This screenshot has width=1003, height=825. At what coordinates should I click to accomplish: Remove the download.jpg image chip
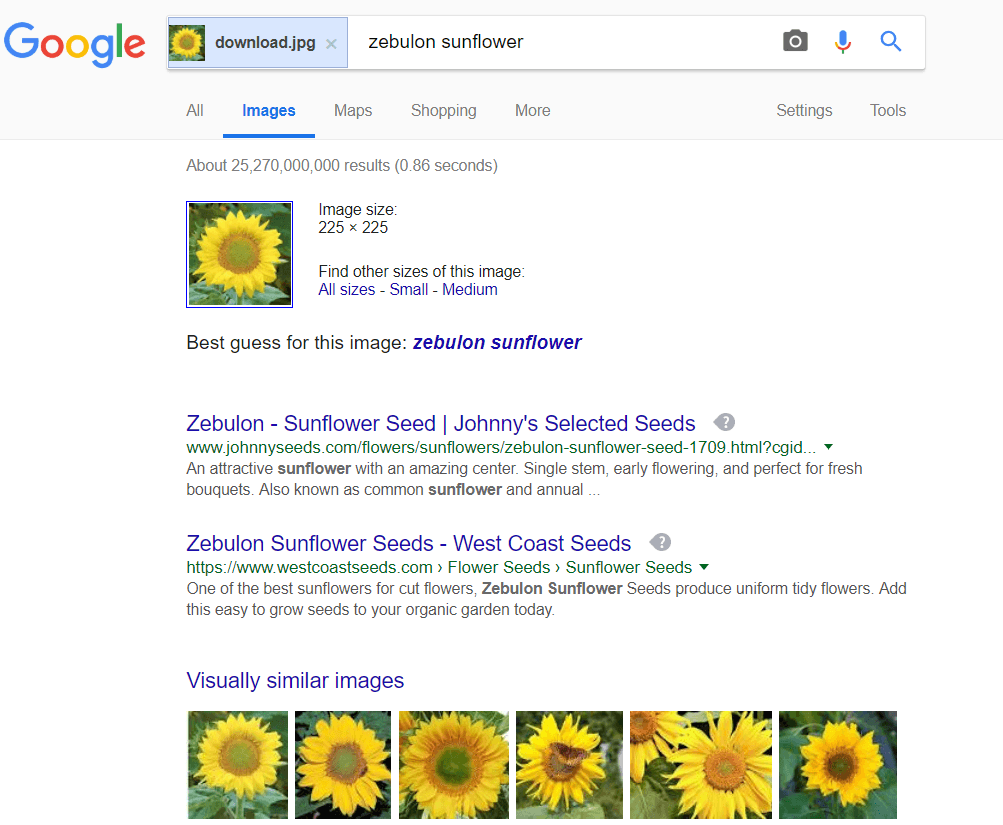click(330, 44)
